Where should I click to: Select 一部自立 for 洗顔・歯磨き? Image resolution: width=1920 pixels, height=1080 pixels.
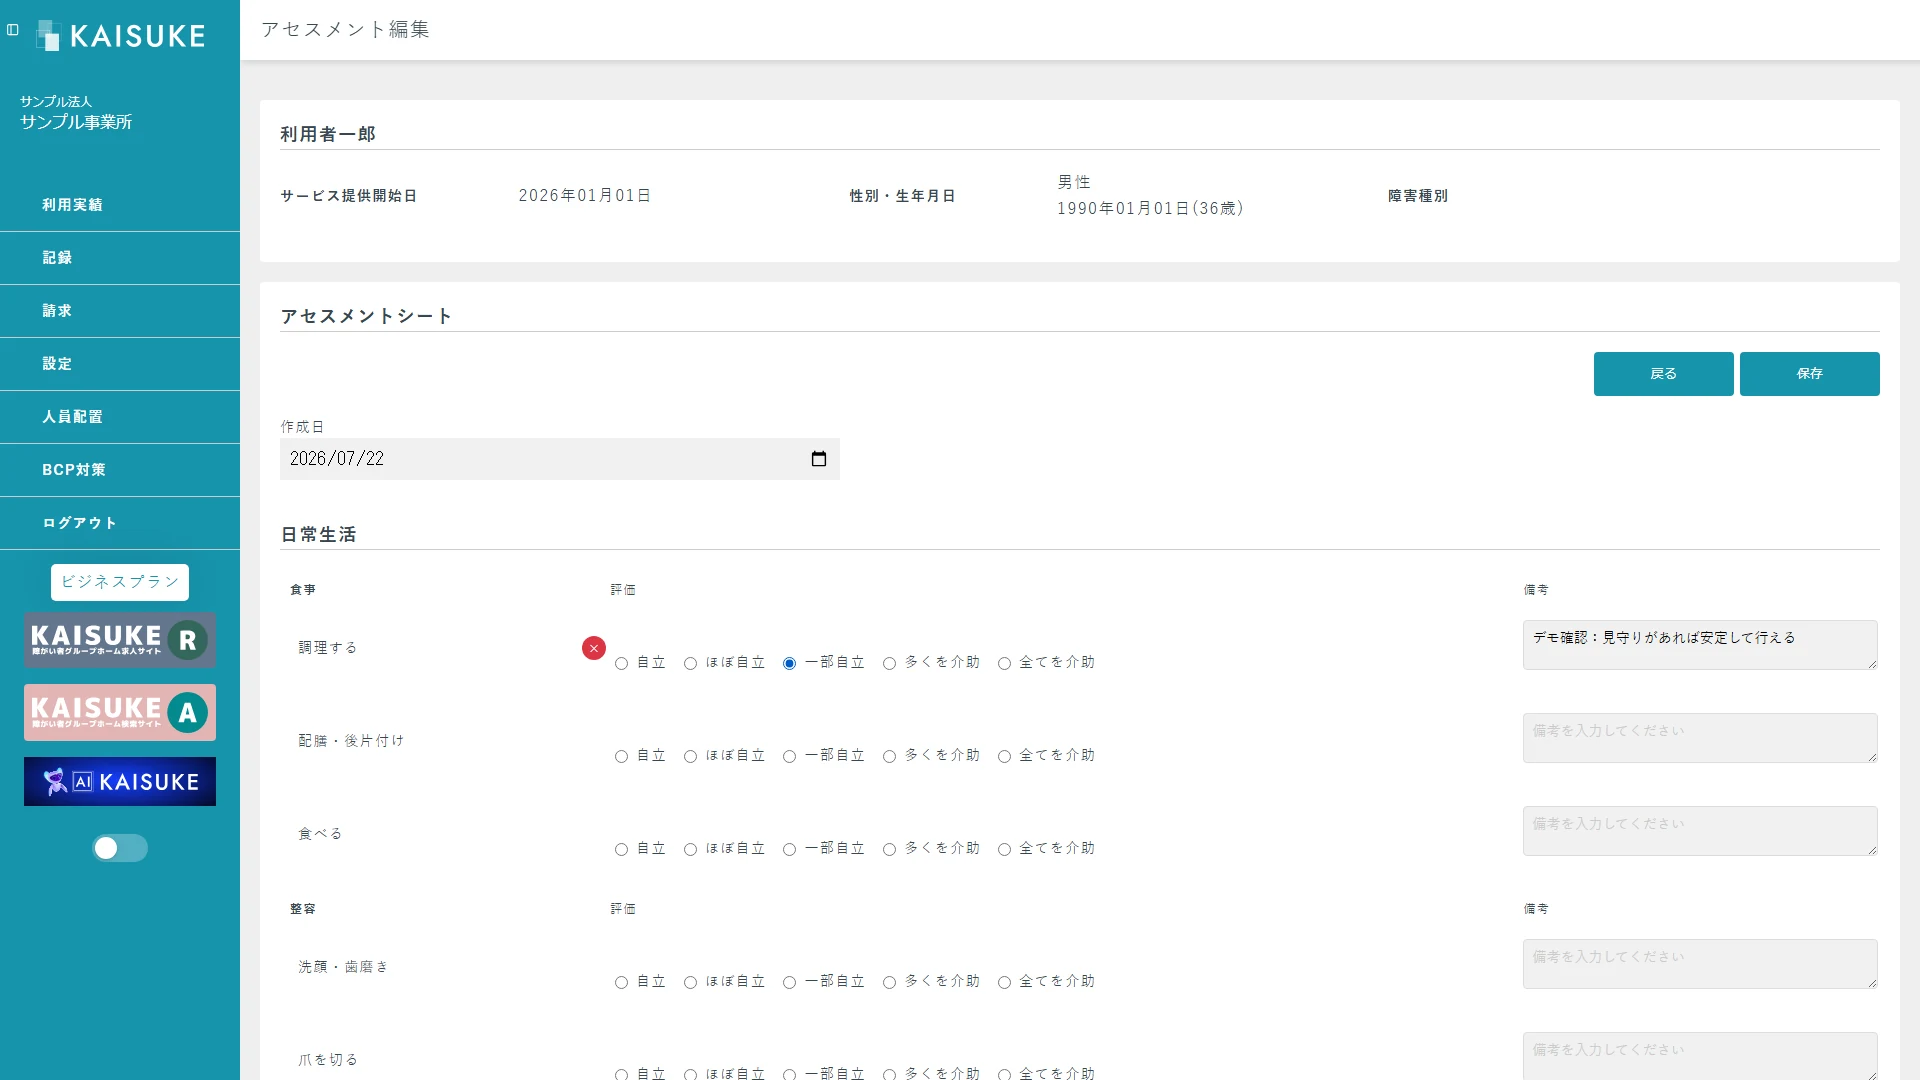point(789,982)
